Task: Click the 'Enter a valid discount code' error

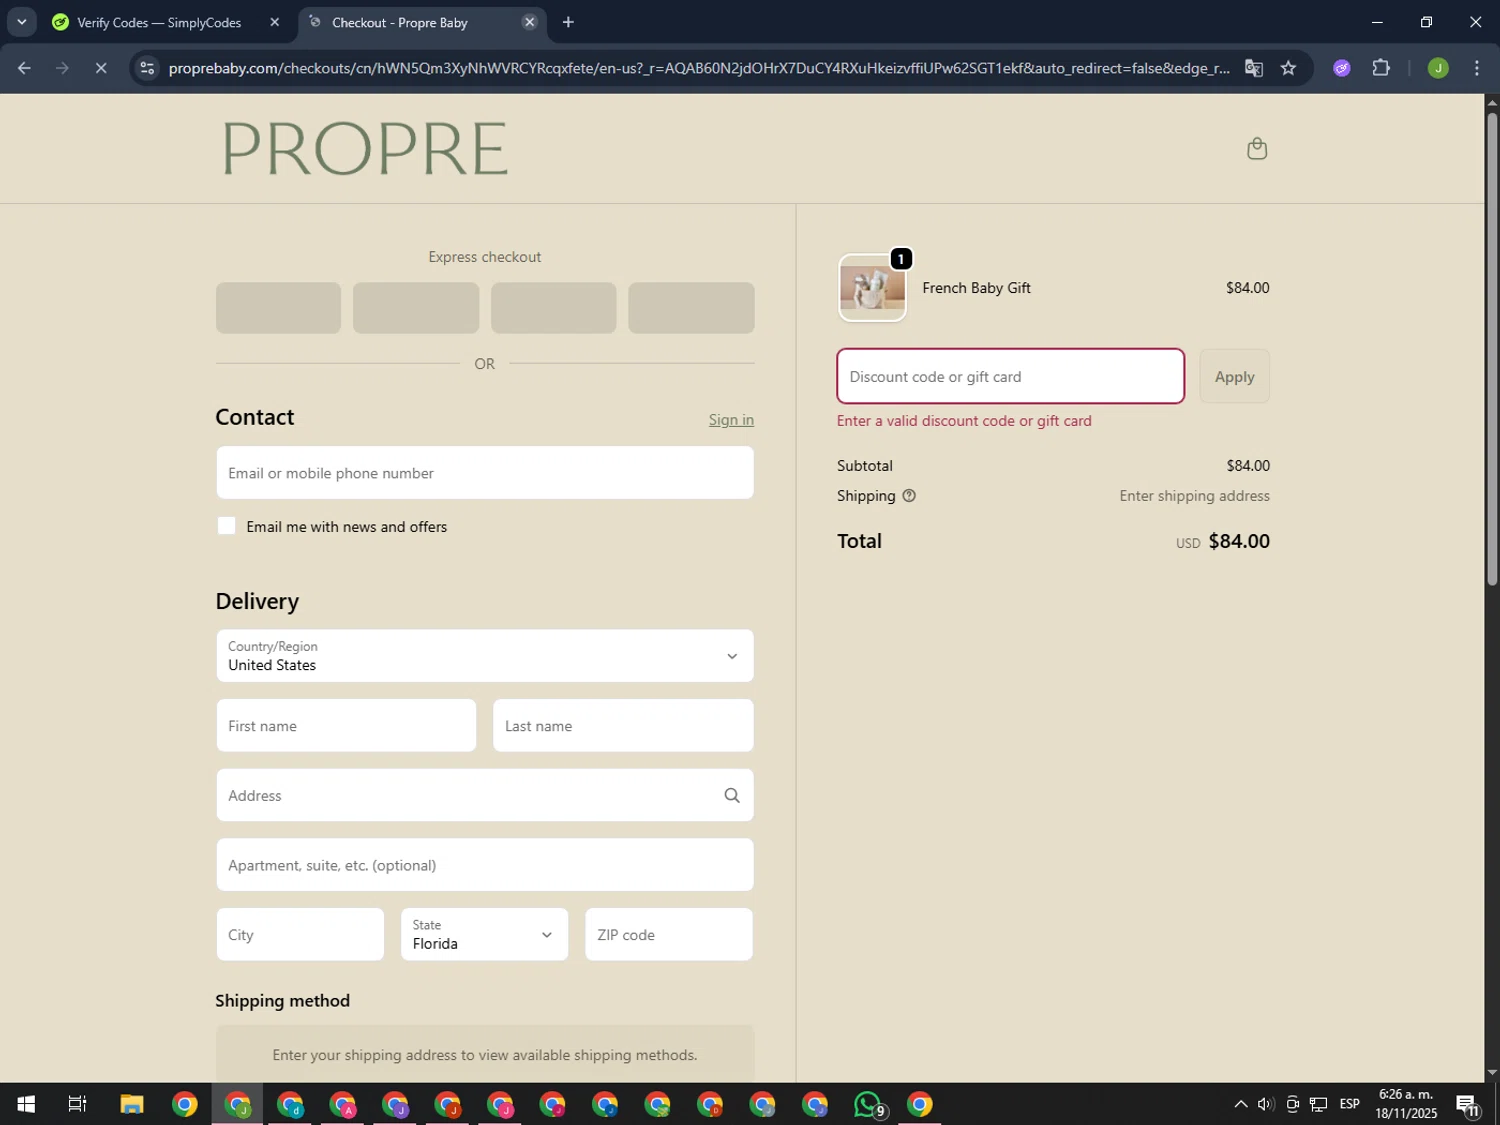Action: [964, 421]
